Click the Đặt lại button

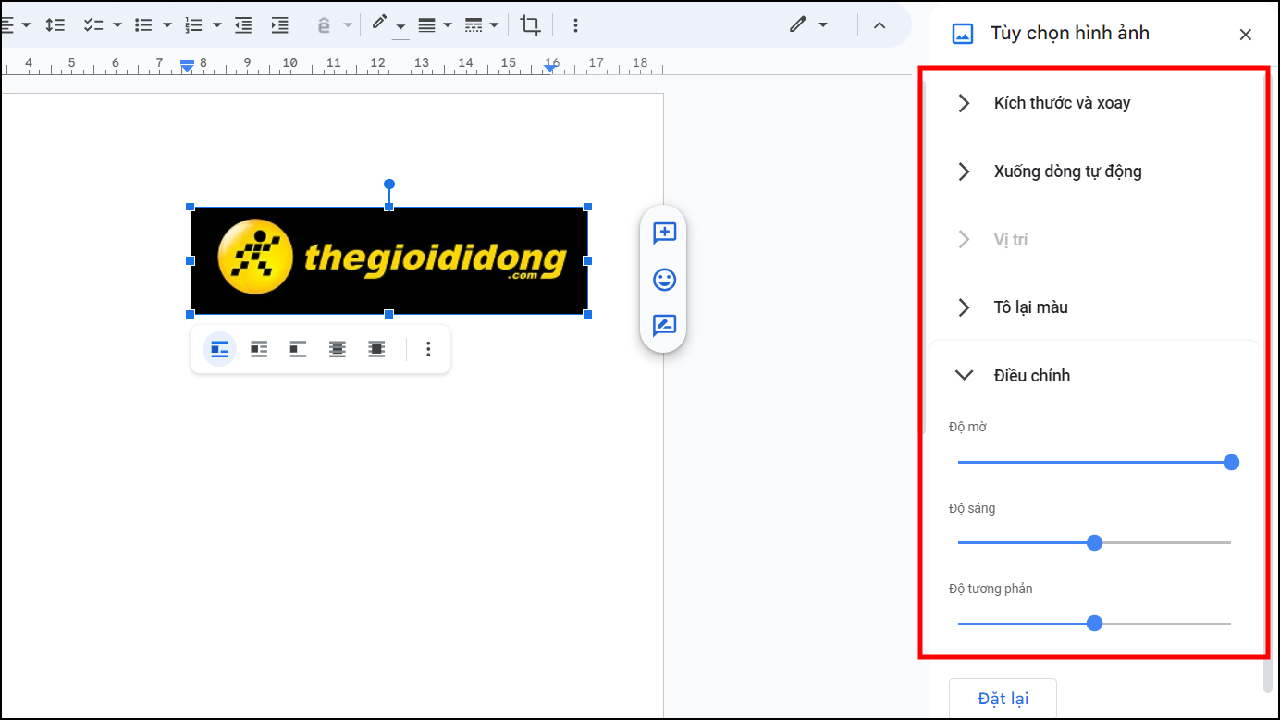click(x=1002, y=698)
